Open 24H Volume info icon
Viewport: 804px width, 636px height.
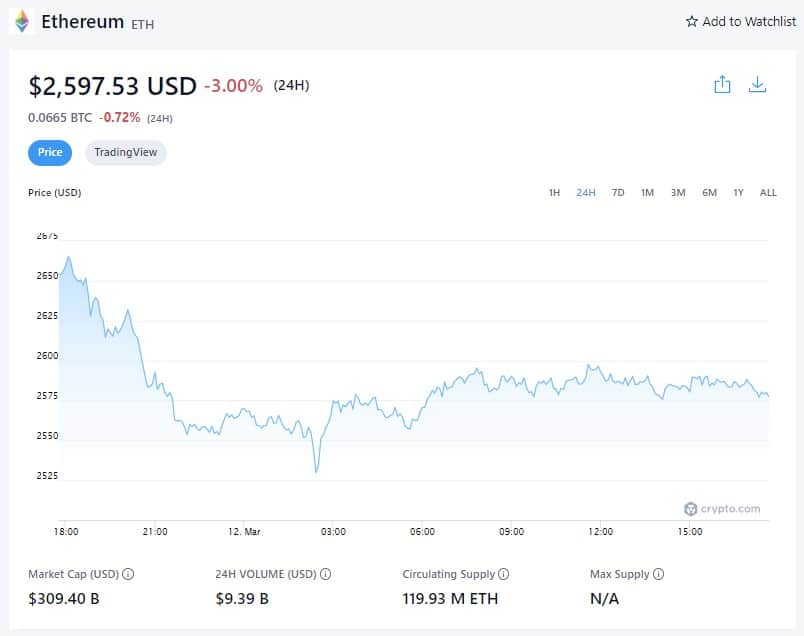325,574
